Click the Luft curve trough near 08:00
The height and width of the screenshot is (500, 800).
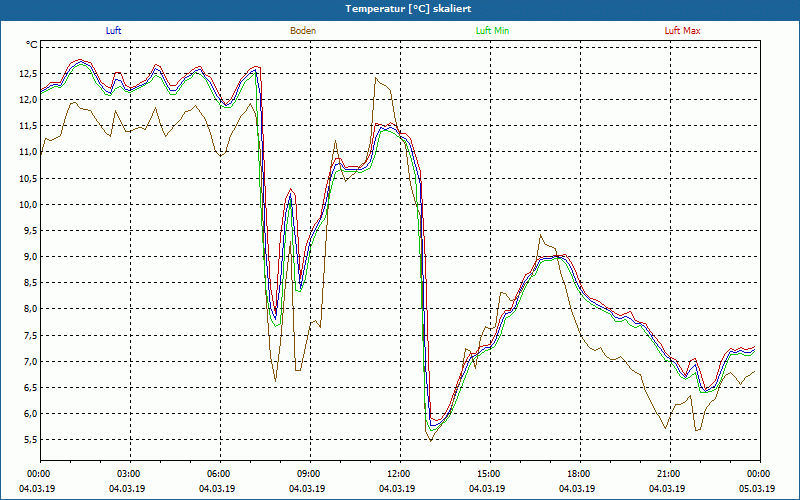point(276,319)
